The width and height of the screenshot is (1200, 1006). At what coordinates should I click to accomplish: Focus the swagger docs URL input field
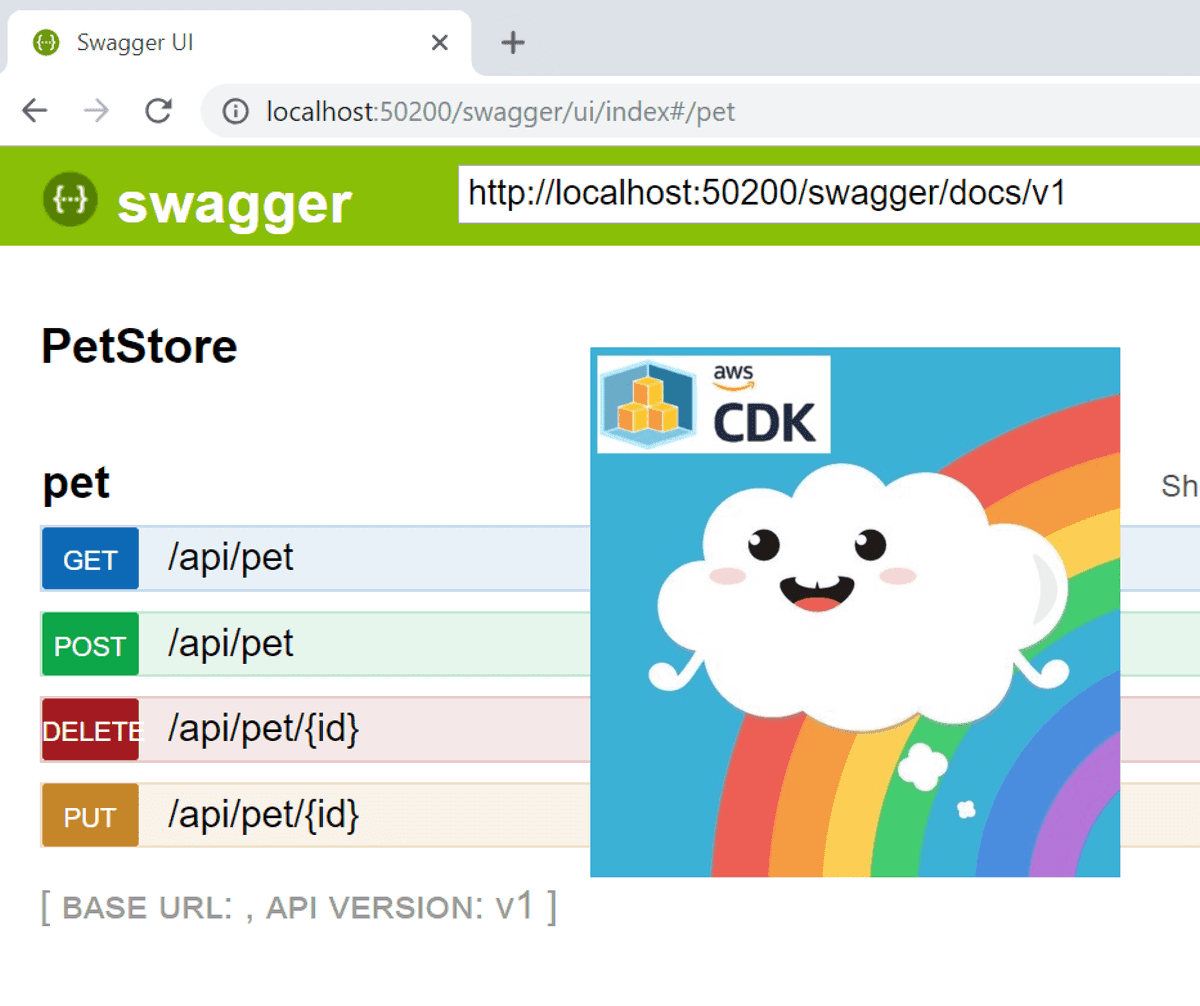pos(829,194)
